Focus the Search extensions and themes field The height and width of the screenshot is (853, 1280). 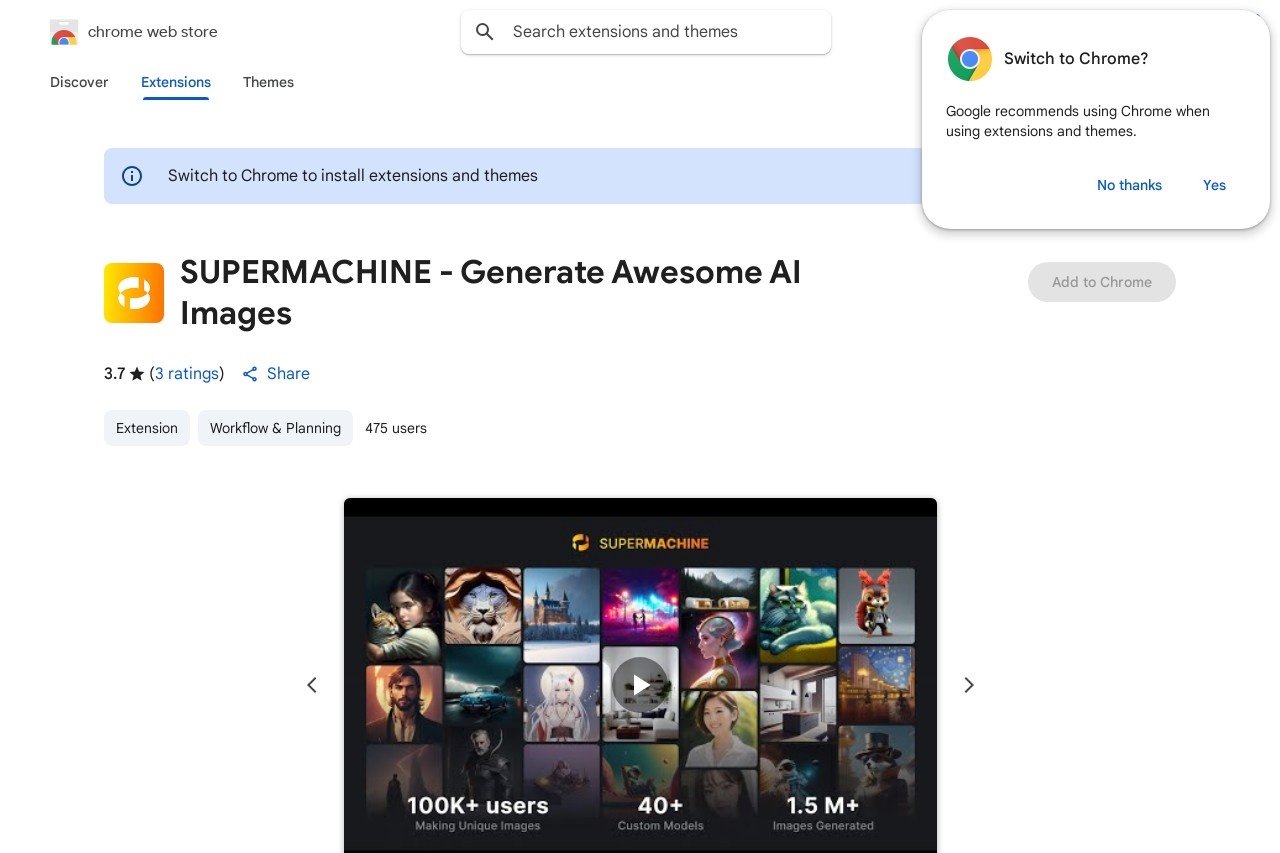(x=646, y=32)
